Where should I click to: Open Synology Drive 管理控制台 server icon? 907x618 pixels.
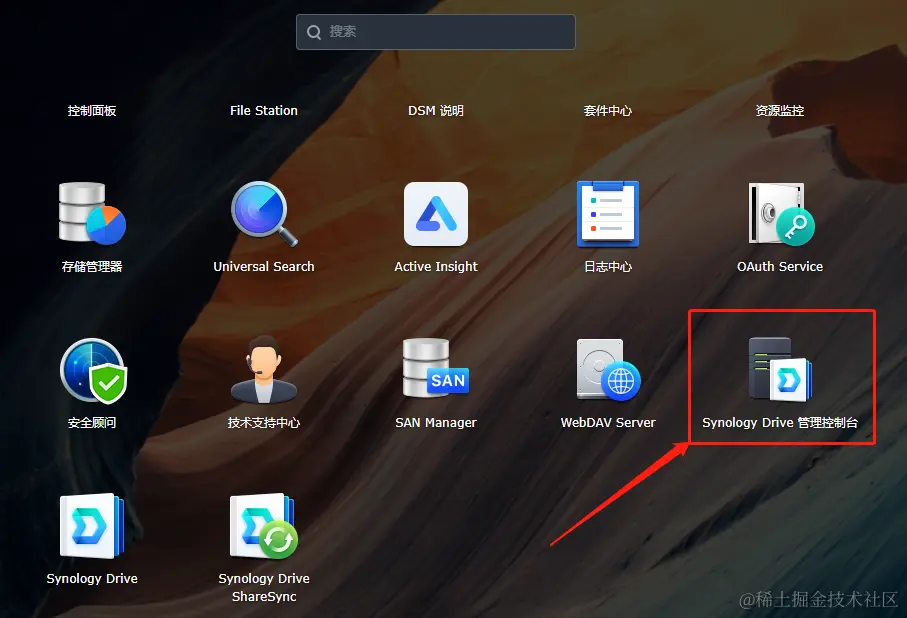coord(780,369)
